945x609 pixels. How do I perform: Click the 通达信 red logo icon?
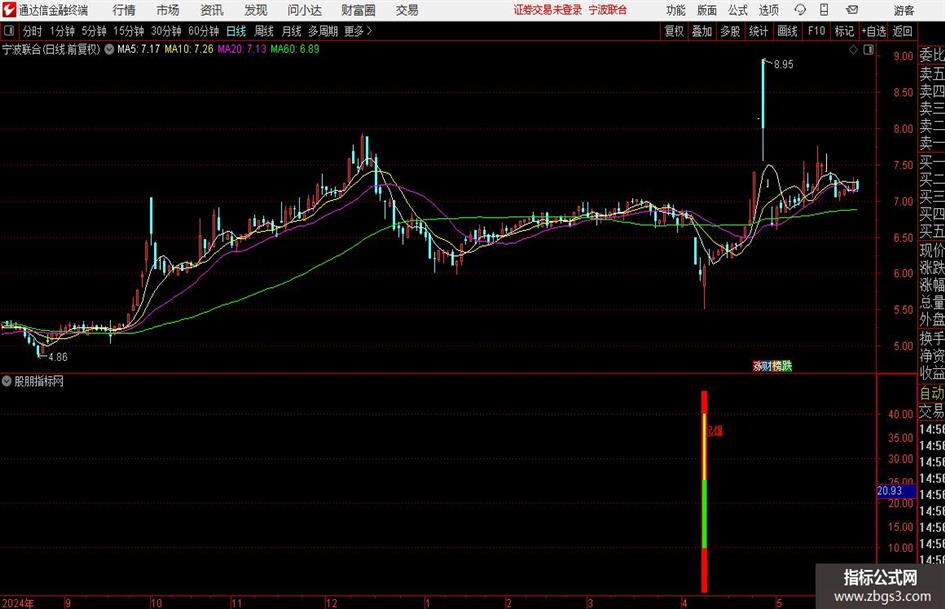(x=9, y=10)
